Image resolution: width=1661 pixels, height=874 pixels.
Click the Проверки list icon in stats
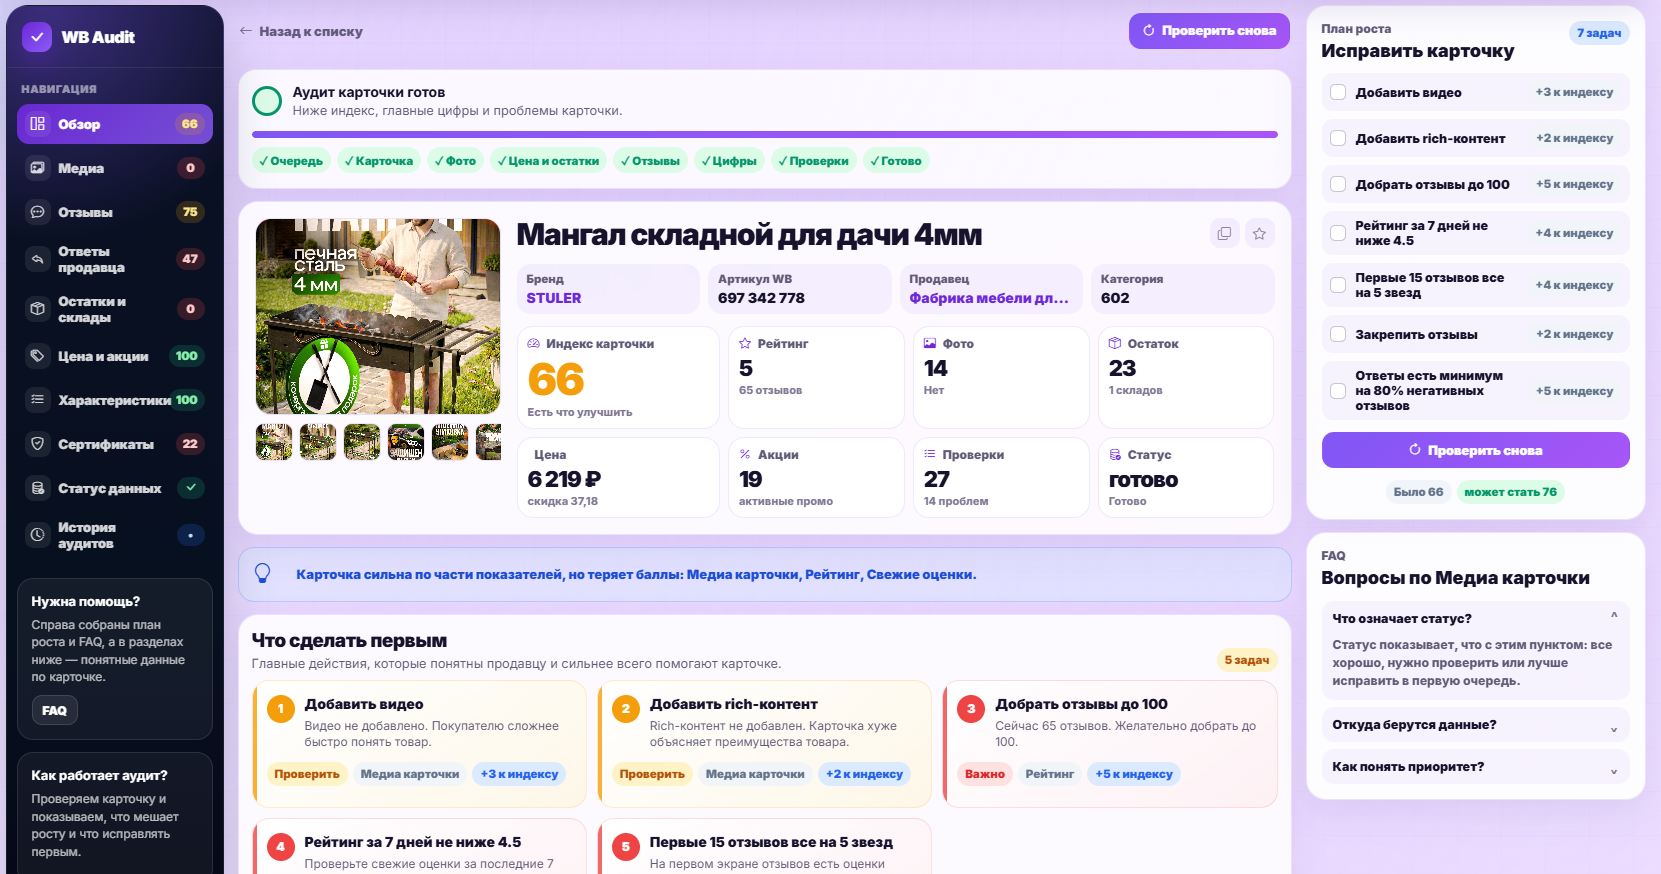pyautogui.click(x=930, y=454)
